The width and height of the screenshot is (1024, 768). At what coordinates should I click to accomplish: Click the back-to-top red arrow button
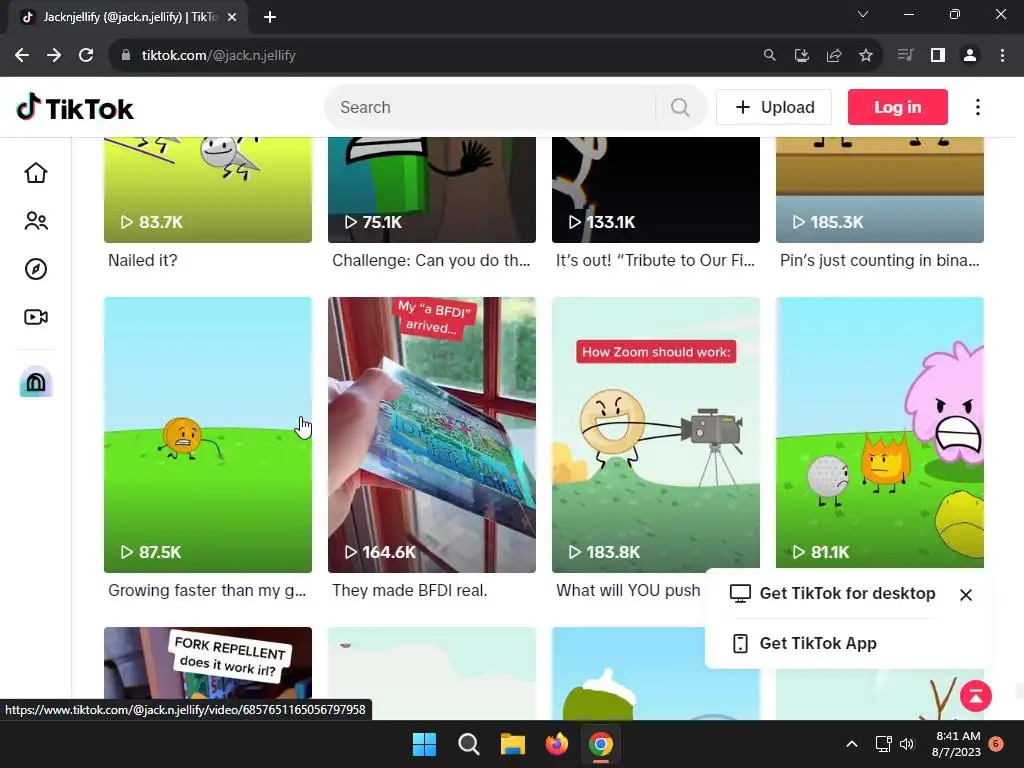[x=976, y=696]
